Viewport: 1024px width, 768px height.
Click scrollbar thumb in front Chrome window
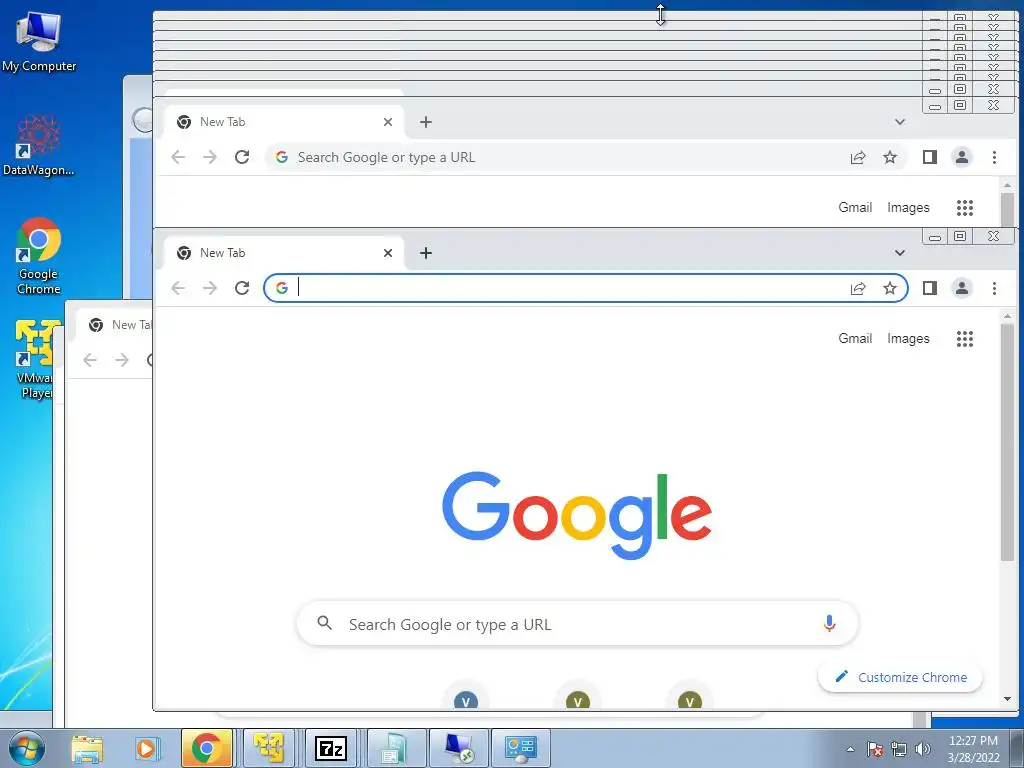1007,441
